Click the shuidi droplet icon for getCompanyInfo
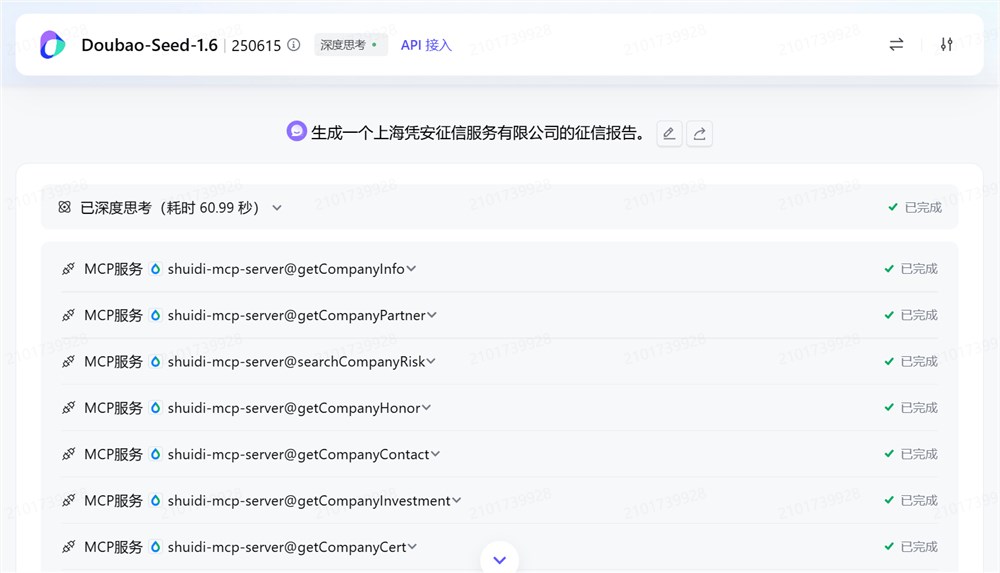 pyautogui.click(x=155, y=269)
